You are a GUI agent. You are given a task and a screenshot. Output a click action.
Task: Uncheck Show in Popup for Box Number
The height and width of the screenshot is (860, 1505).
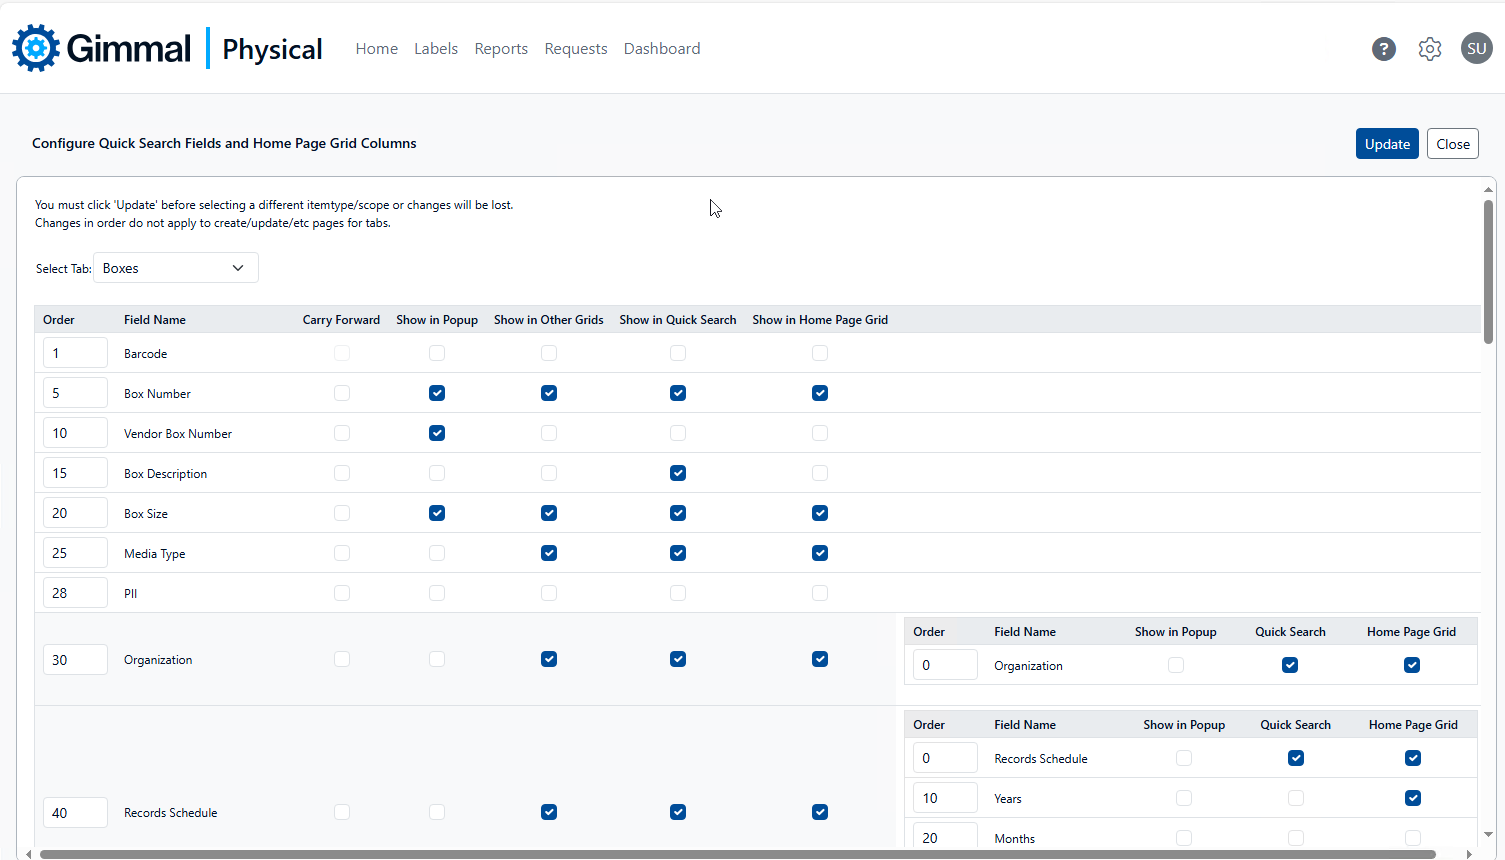437,393
